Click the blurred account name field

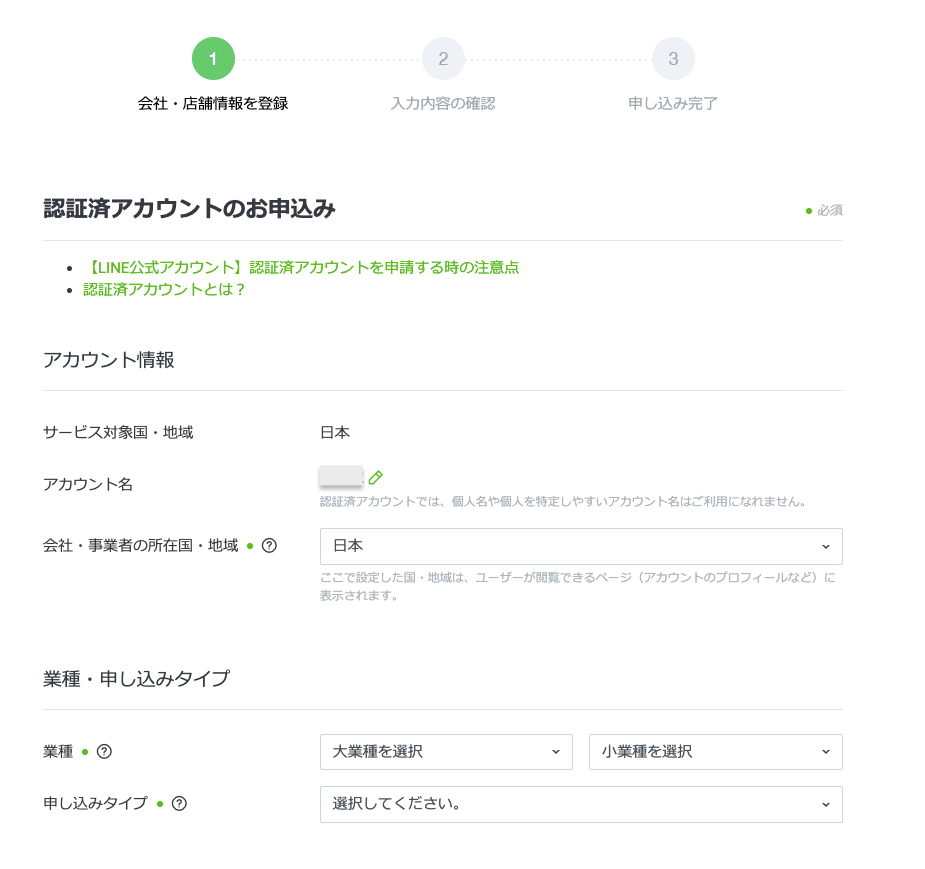point(340,477)
